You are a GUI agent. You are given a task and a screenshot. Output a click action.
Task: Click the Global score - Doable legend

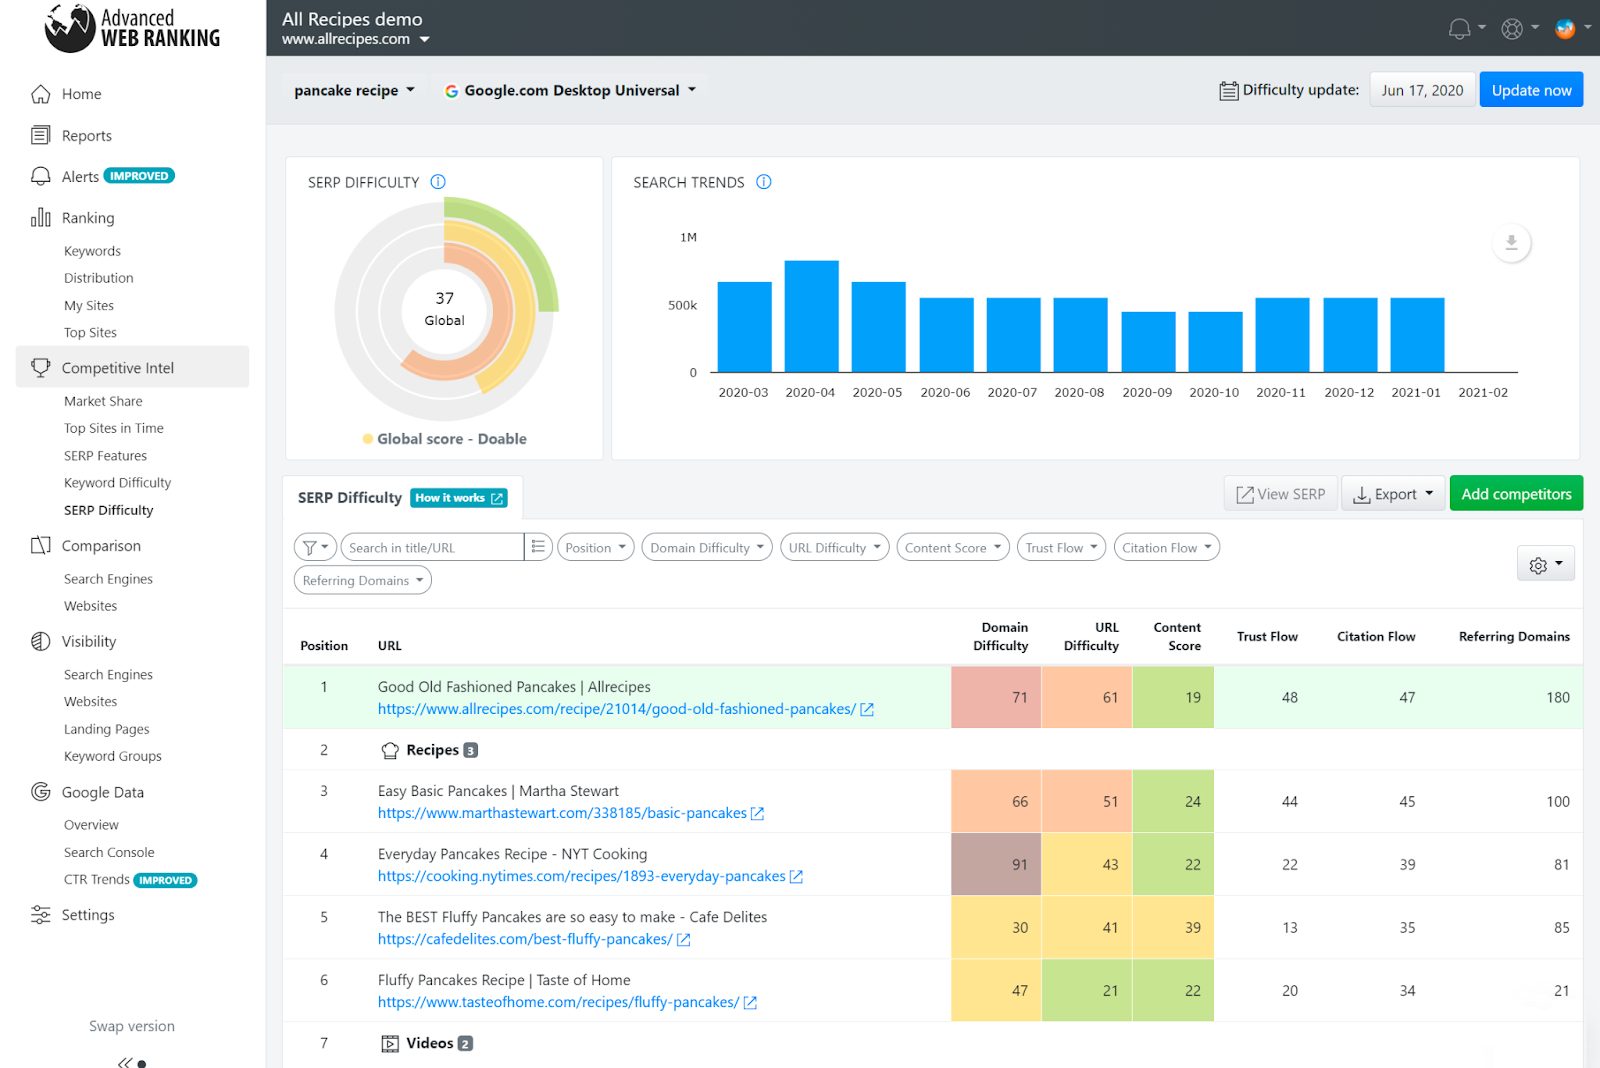pyautogui.click(x=445, y=439)
